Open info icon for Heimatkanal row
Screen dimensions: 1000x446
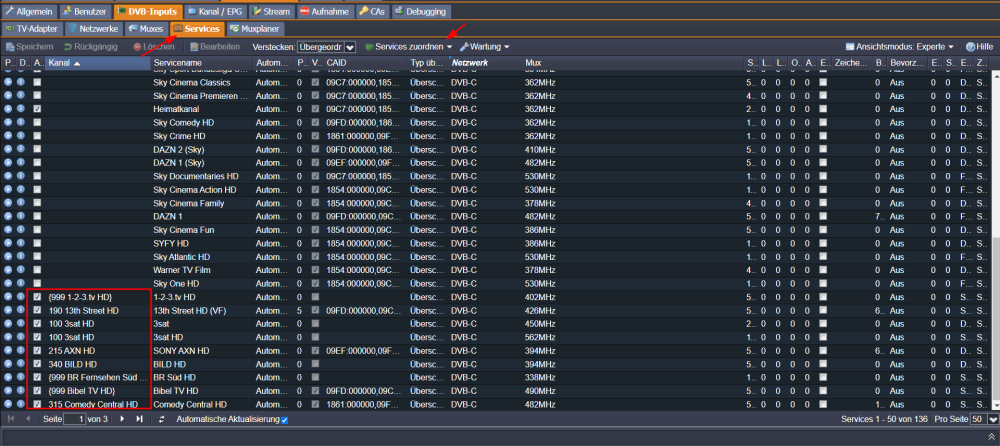pos(21,109)
